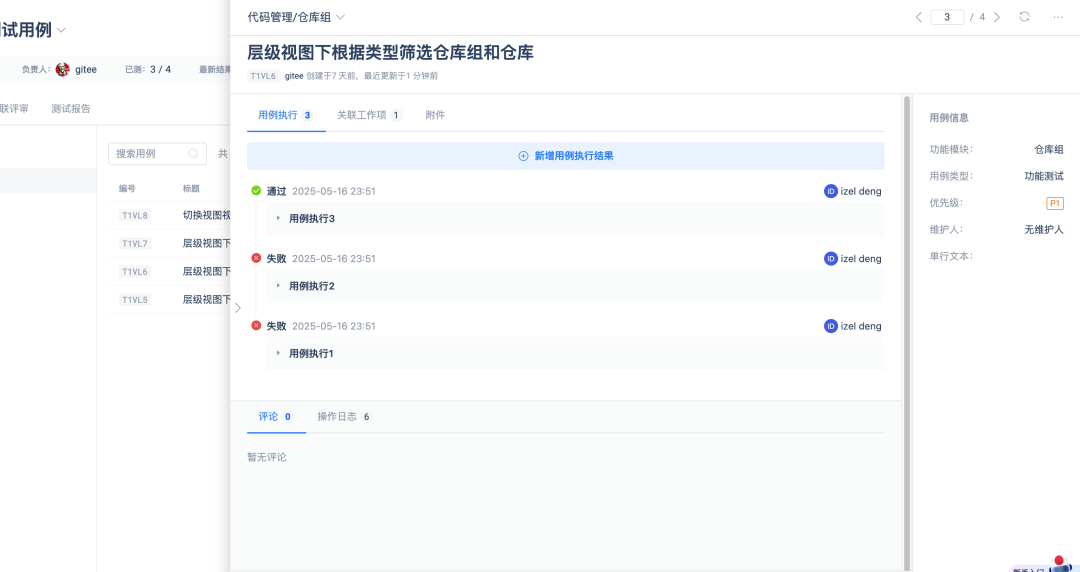The image size is (1080, 572).
Task: Click the green passed status icon
Action: pyautogui.click(x=256, y=191)
